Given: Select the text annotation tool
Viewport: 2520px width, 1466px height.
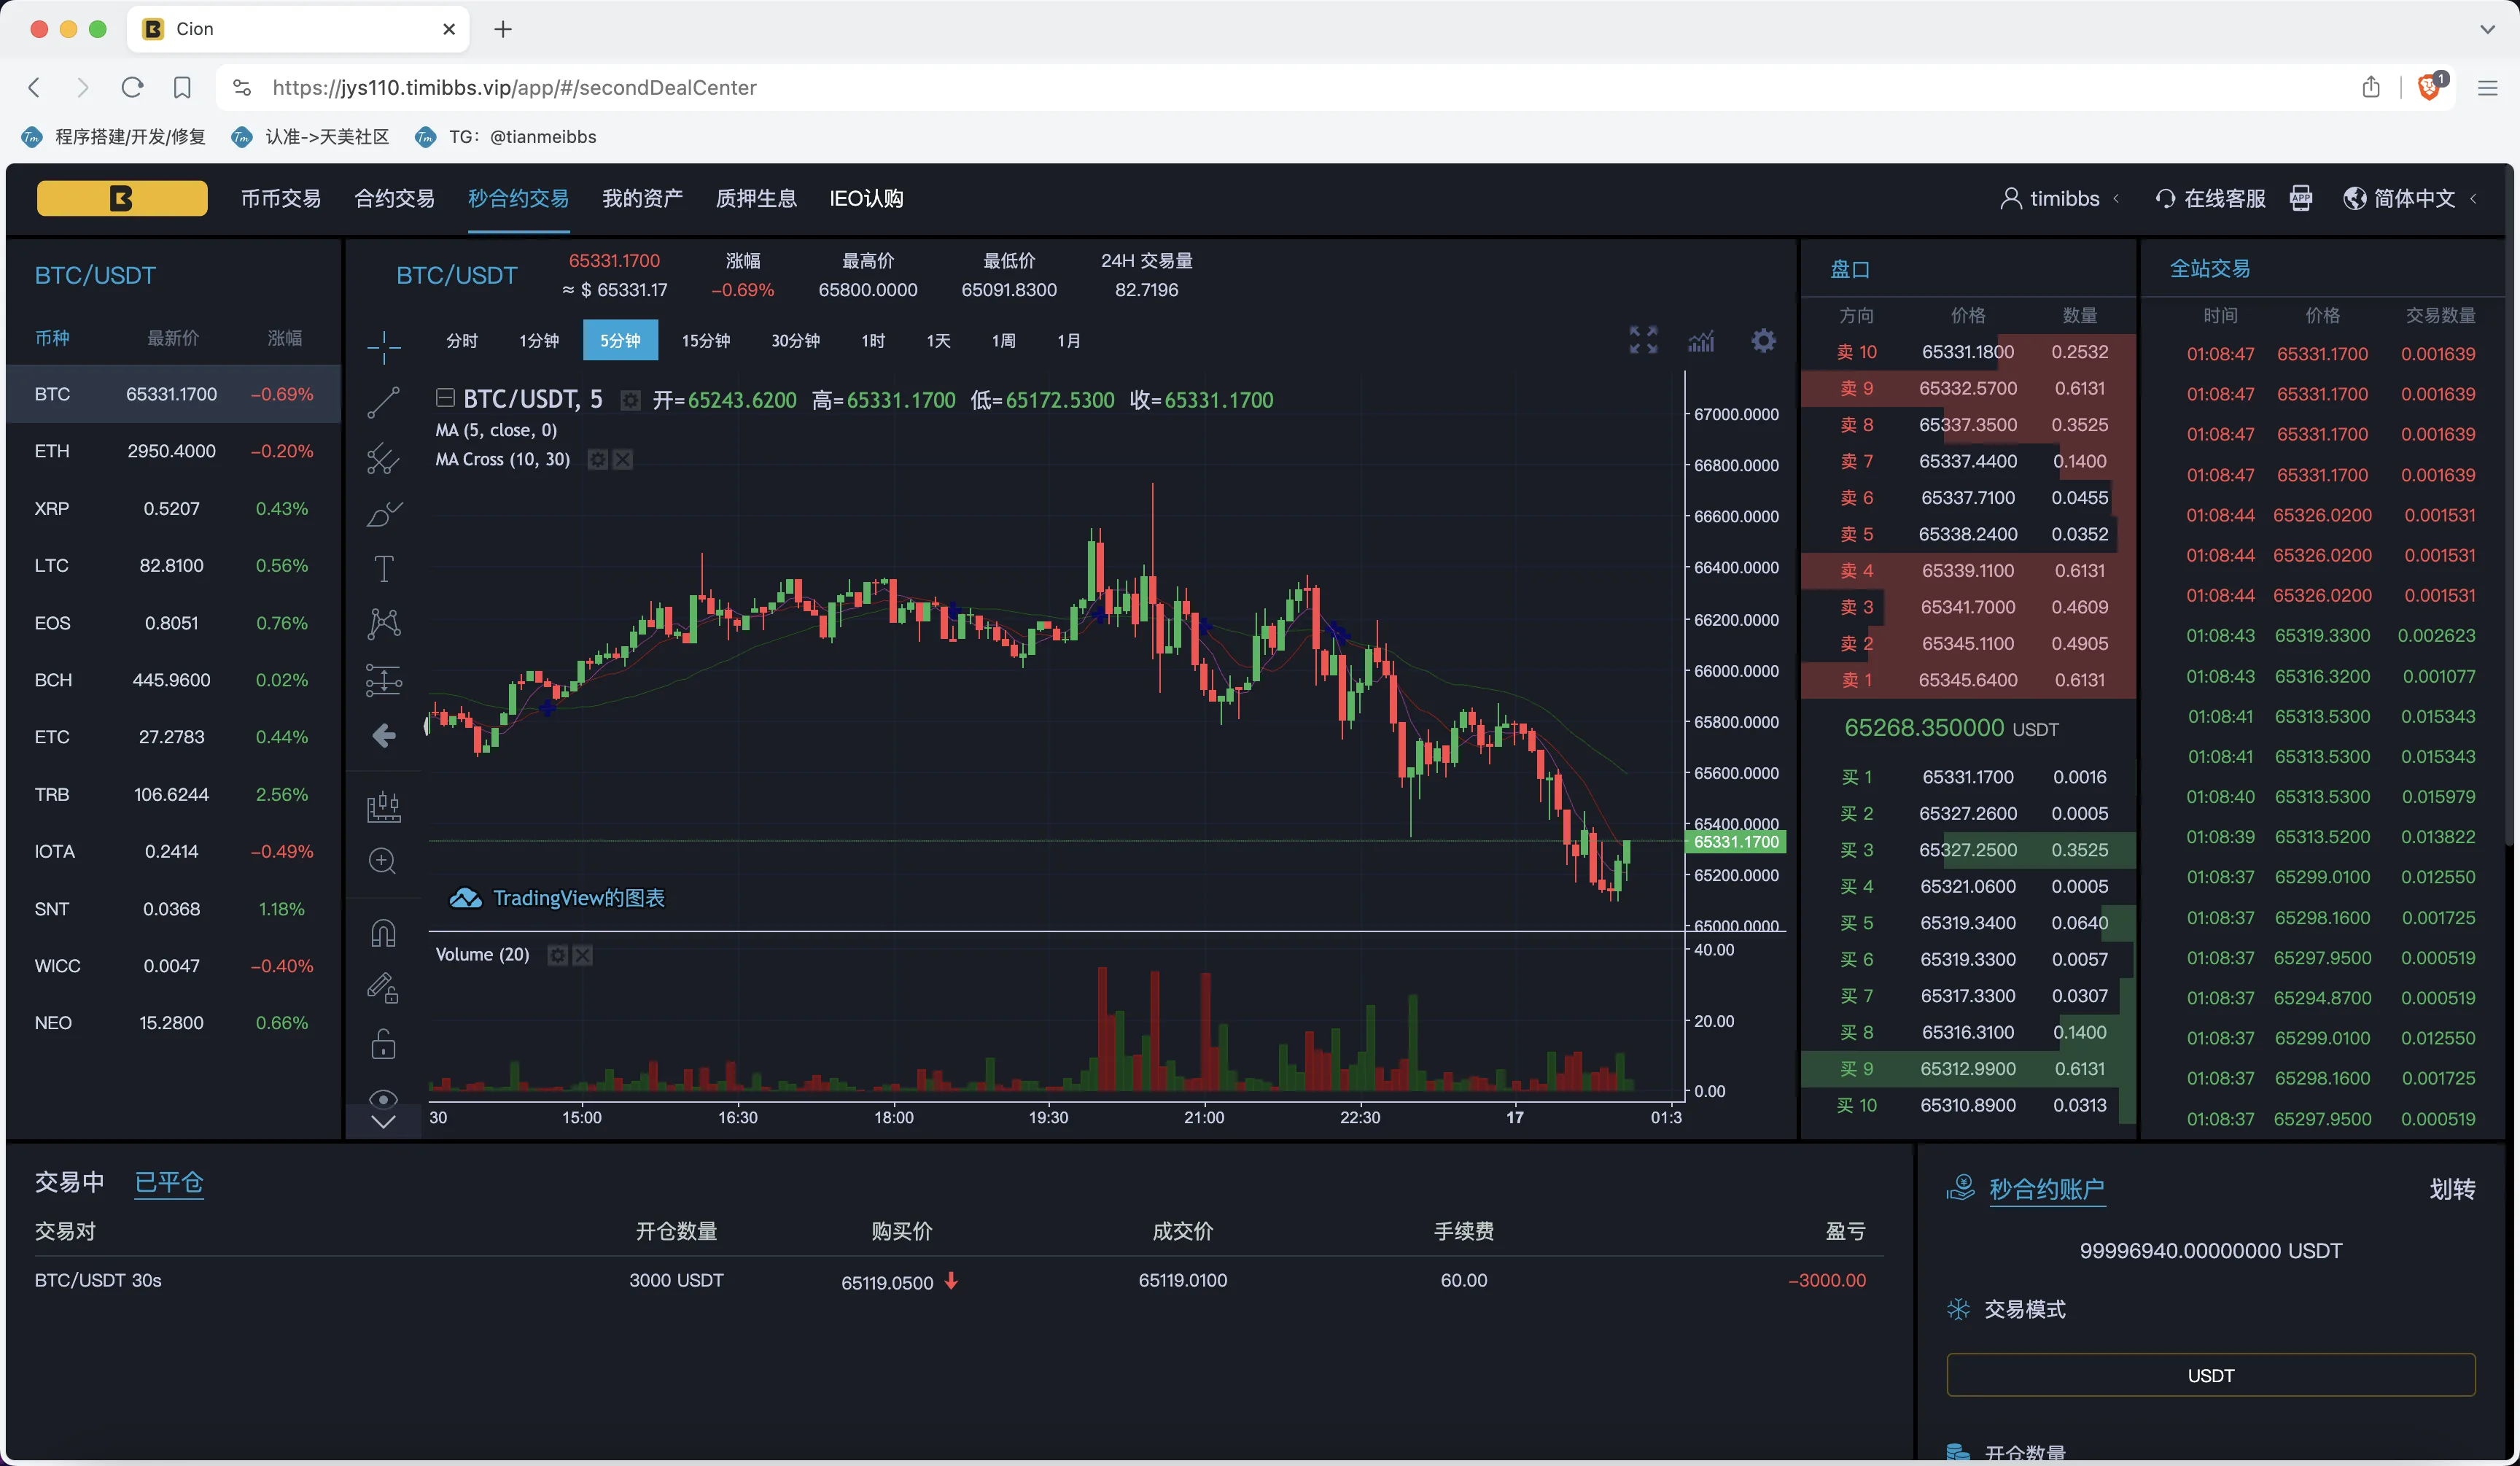Looking at the screenshot, I should 383,569.
